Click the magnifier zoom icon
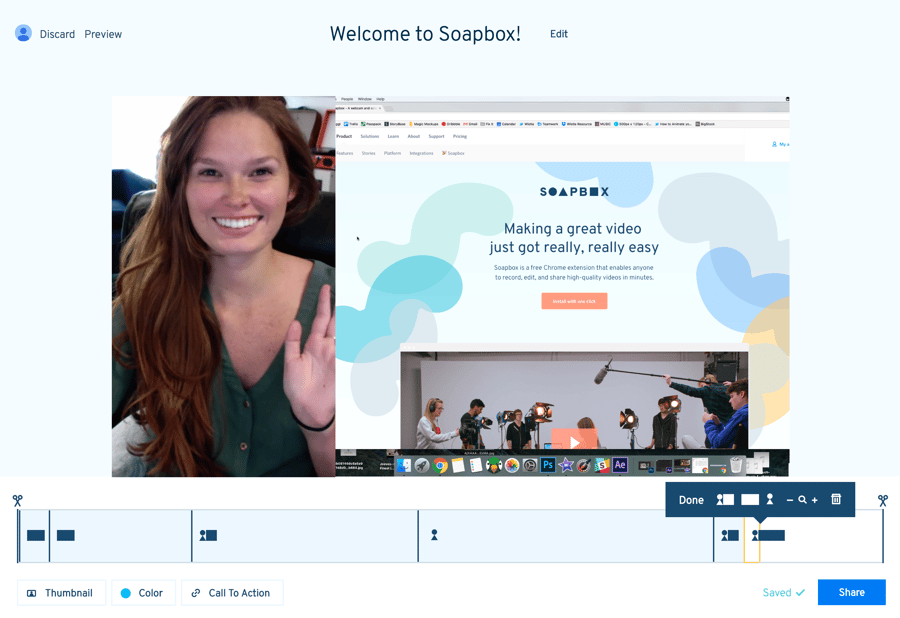 click(802, 500)
